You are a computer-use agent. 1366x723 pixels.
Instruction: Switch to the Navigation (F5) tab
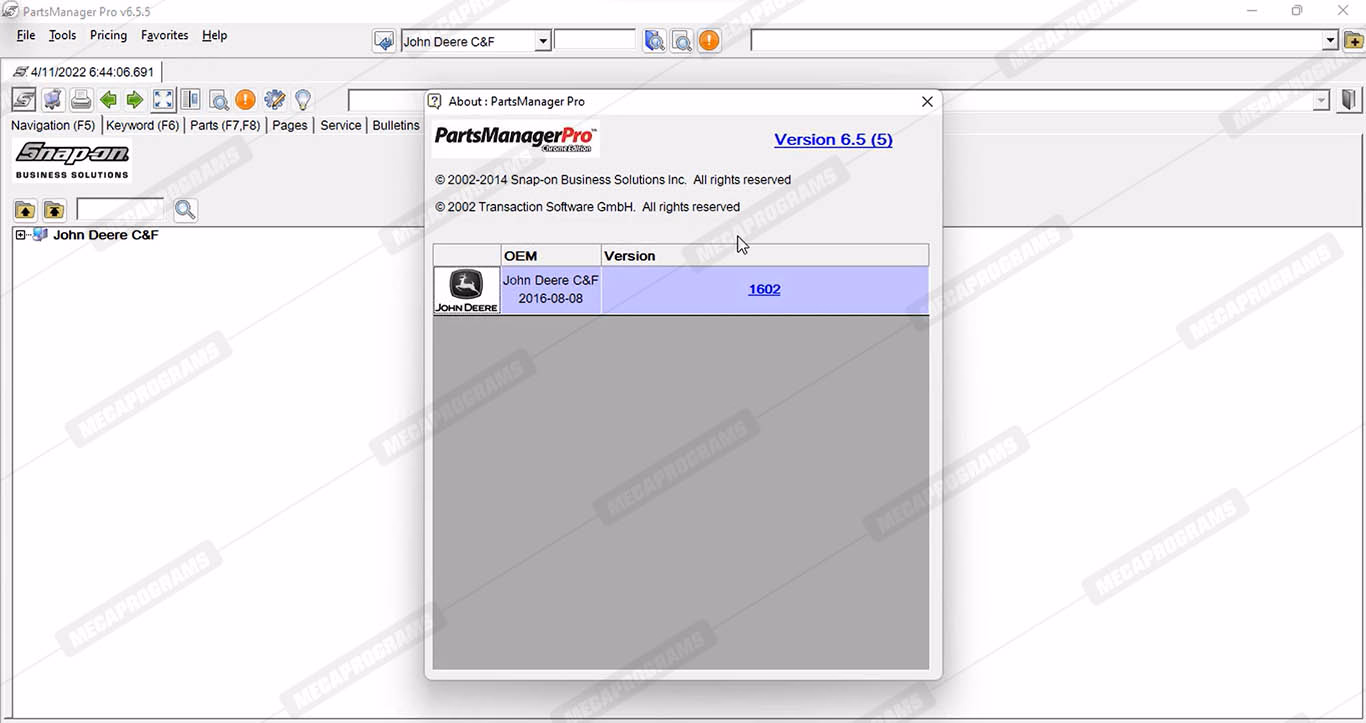[53, 125]
